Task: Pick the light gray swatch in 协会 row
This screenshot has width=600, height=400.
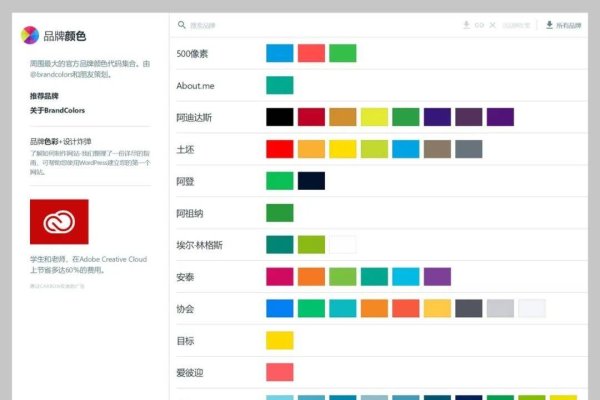Action: (x=500, y=309)
